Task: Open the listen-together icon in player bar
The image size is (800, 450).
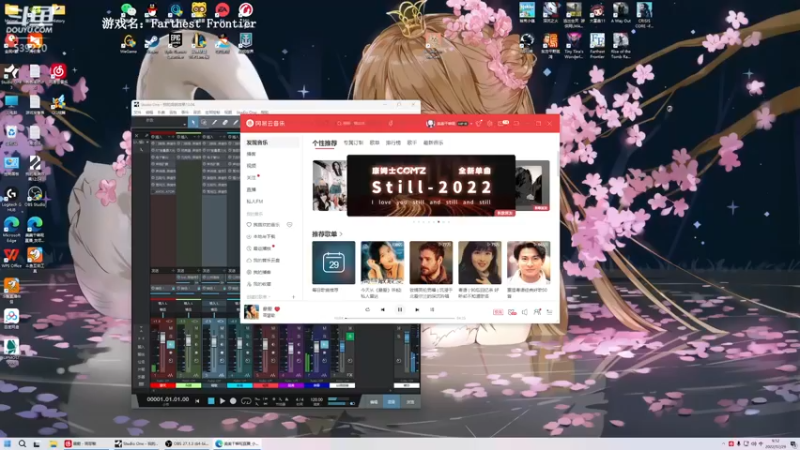Action: point(537,312)
